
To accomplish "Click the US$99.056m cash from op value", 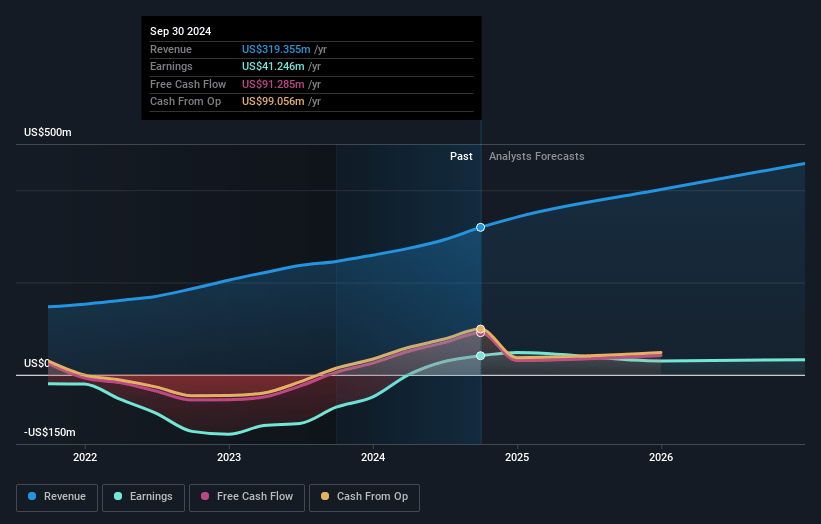I will (x=273, y=102).
